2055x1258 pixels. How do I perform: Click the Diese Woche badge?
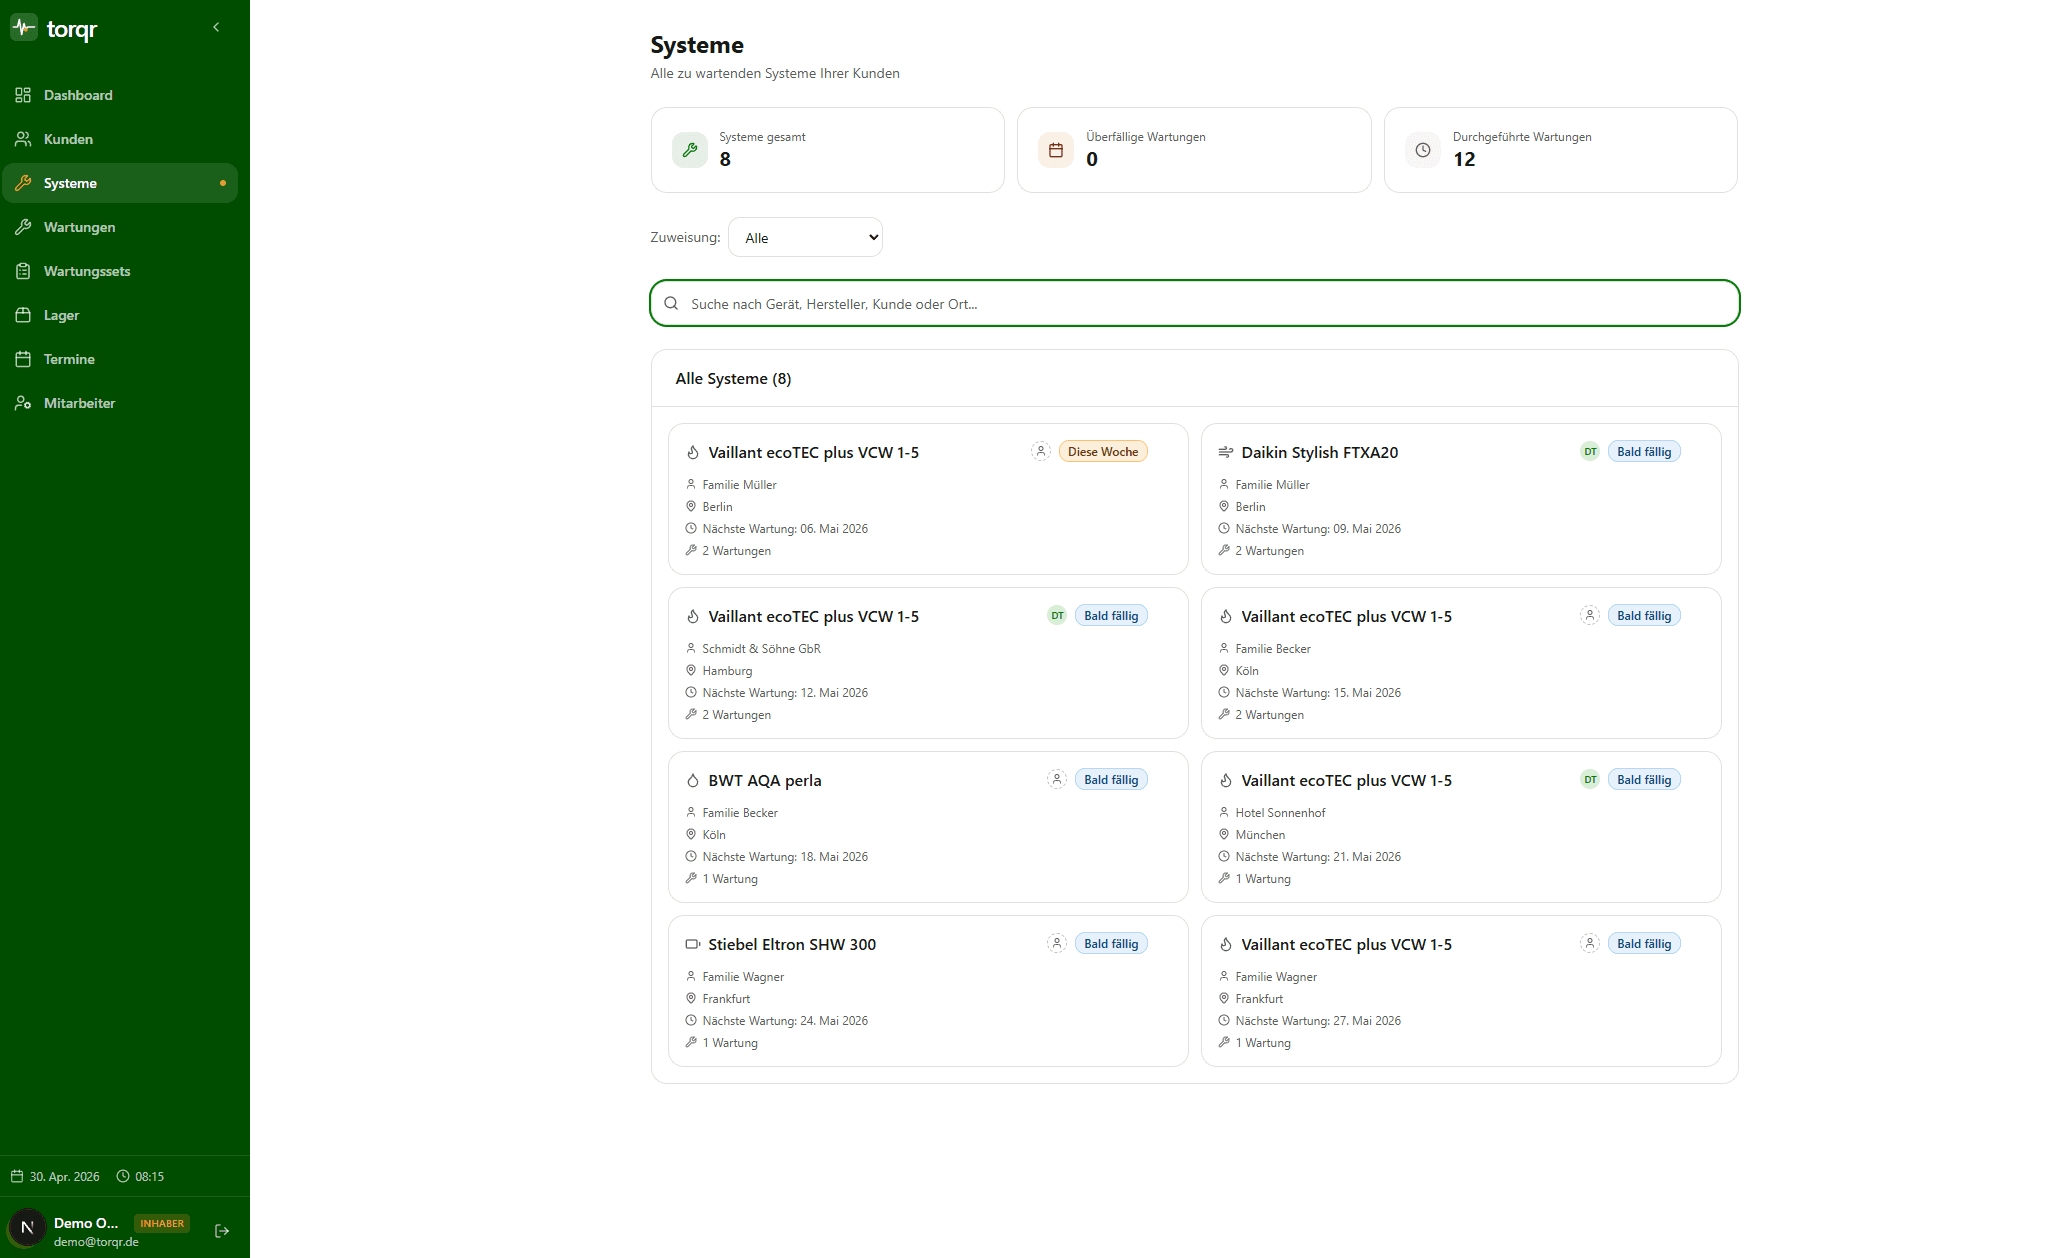tap(1103, 451)
